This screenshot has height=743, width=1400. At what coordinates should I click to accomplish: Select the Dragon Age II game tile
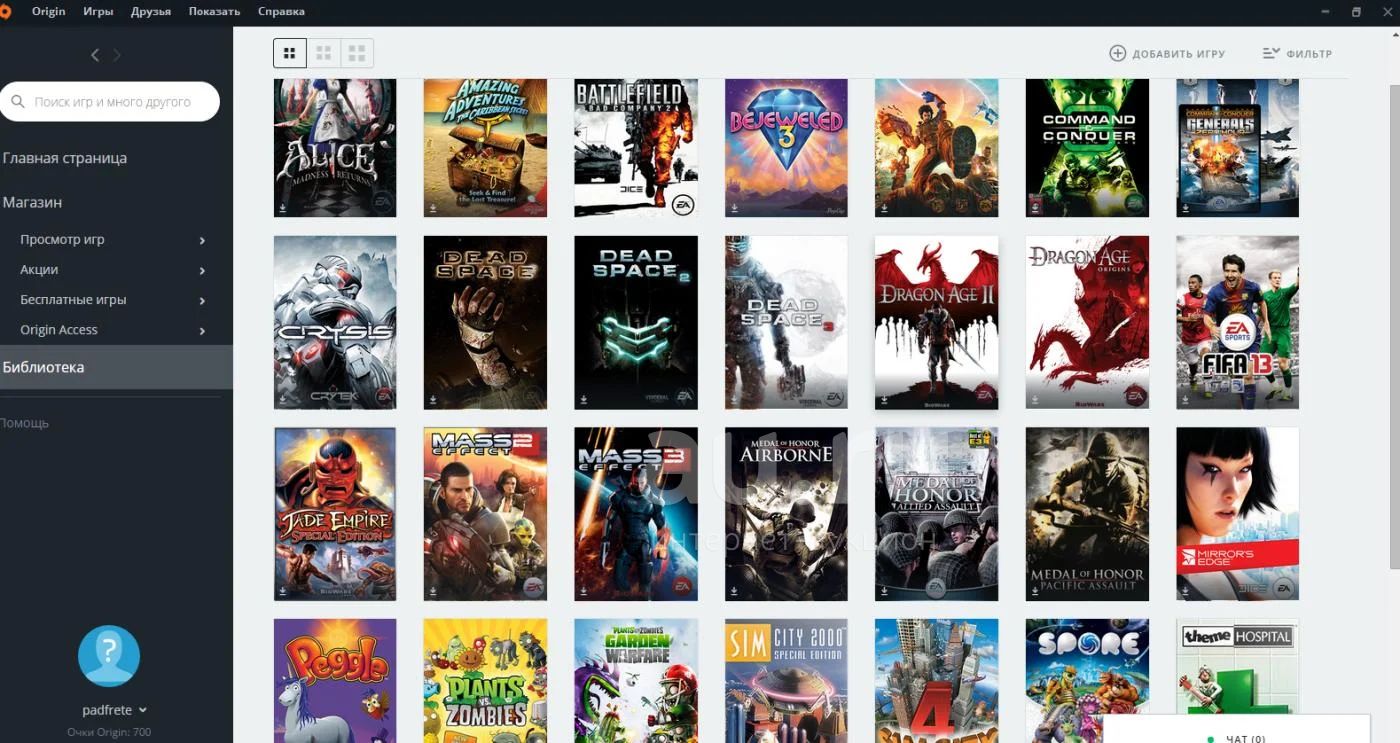[936, 322]
